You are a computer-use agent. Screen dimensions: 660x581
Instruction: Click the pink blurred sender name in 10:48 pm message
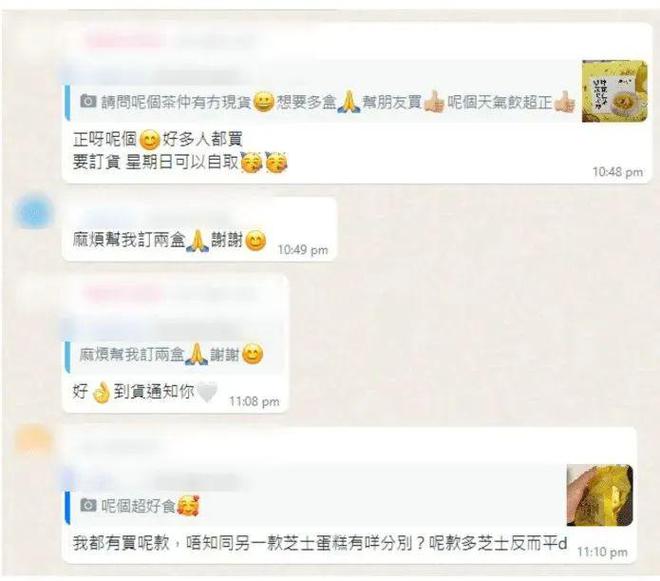124,41
